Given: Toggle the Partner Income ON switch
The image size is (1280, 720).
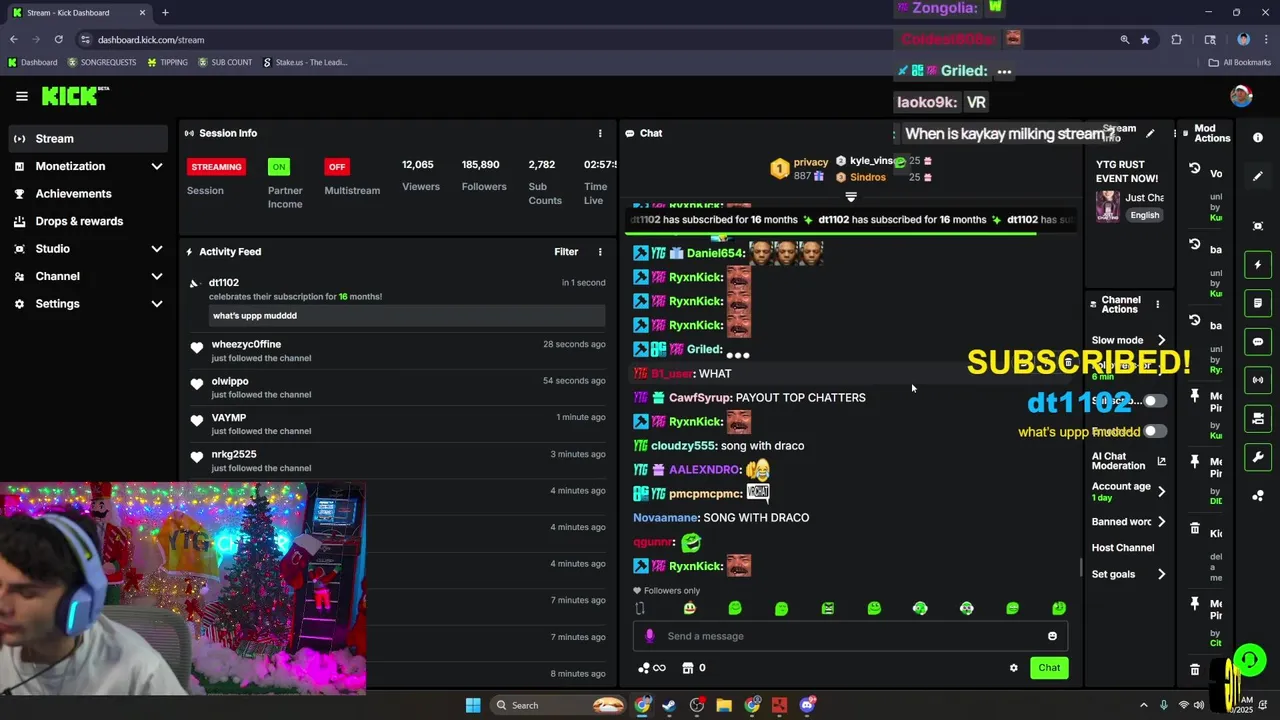Looking at the screenshot, I should 279,167.
